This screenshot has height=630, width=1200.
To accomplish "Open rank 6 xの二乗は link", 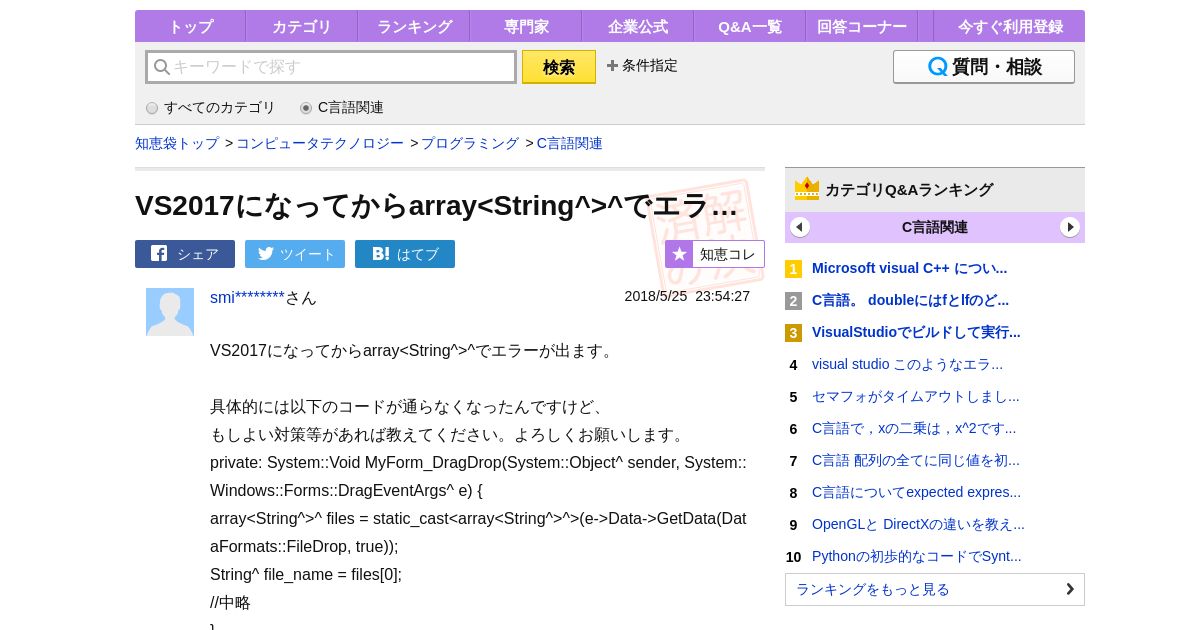I will pos(914,428).
